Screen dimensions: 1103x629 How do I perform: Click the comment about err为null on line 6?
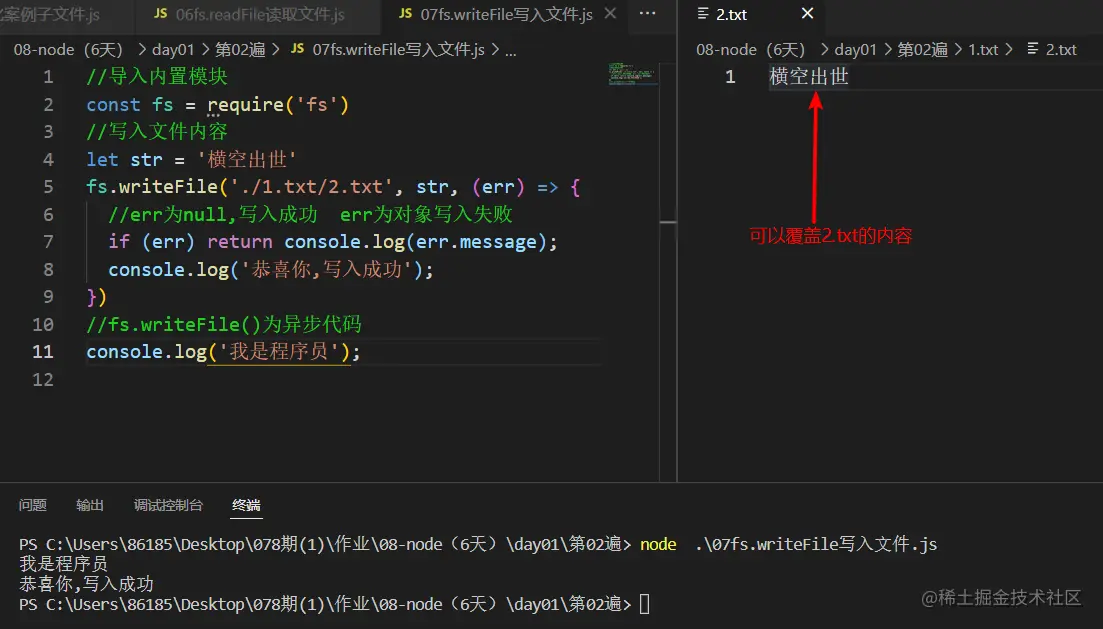pos(310,214)
